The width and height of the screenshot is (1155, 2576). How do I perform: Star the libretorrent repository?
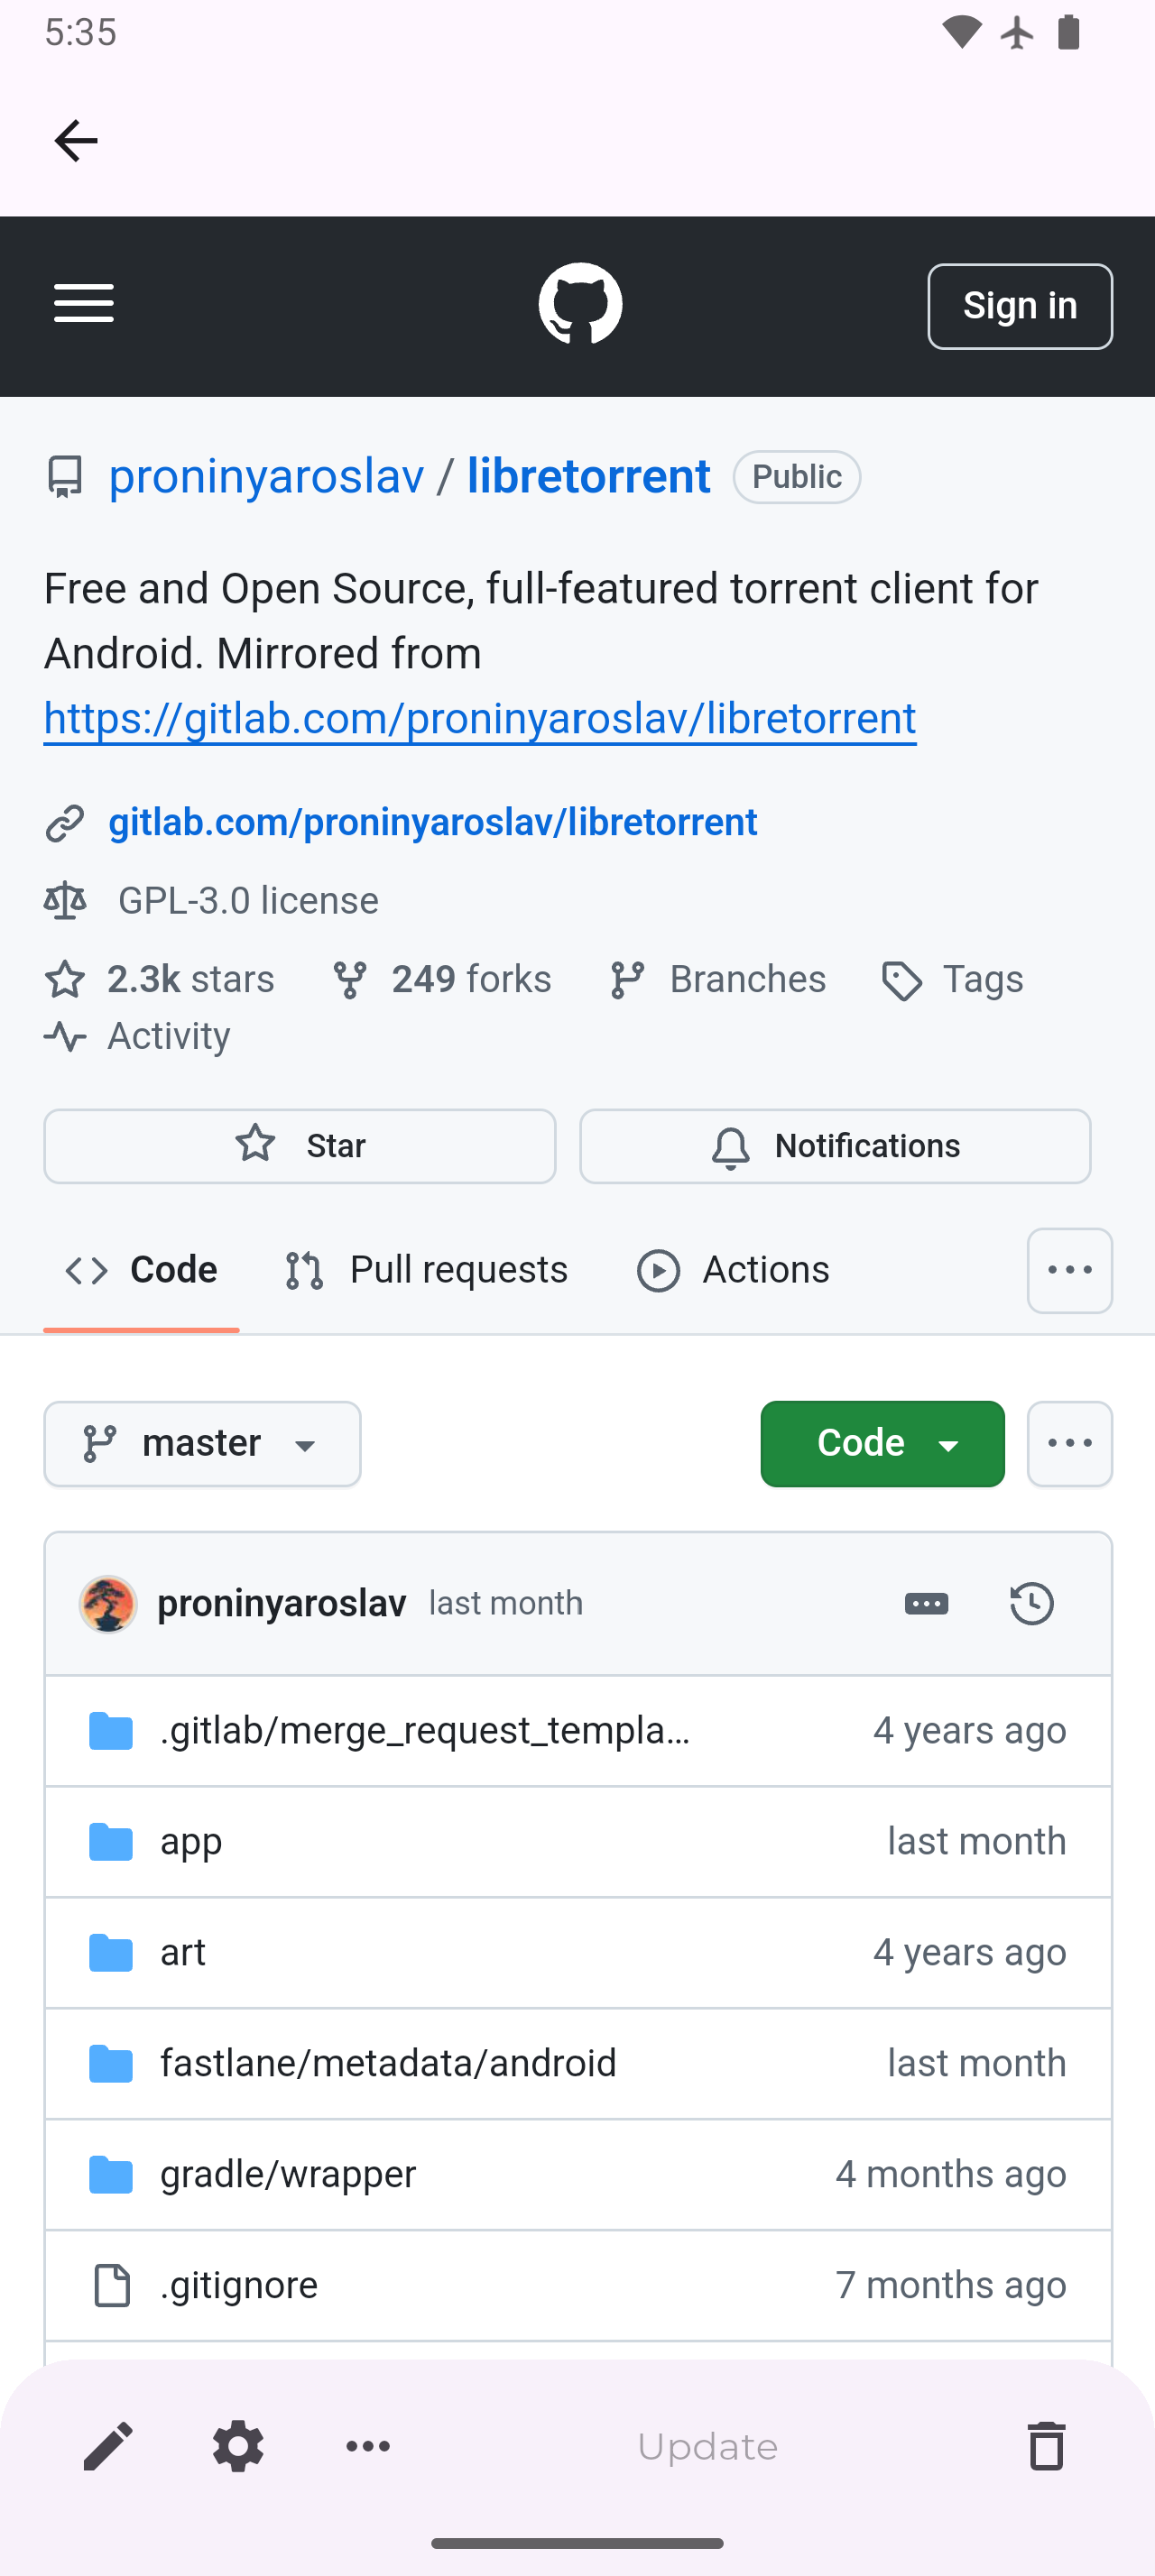299,1146
